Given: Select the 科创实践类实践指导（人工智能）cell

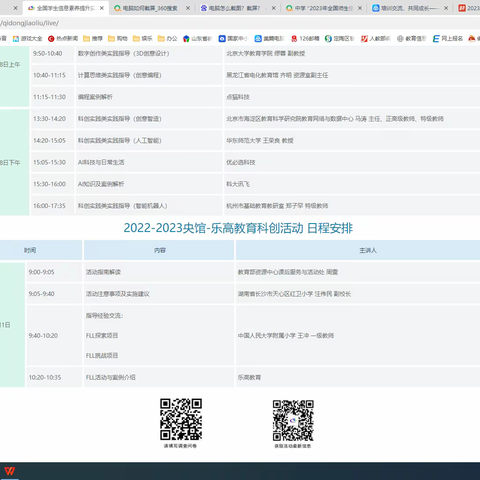Looking at the screenshot, I should tap(149, 141).
